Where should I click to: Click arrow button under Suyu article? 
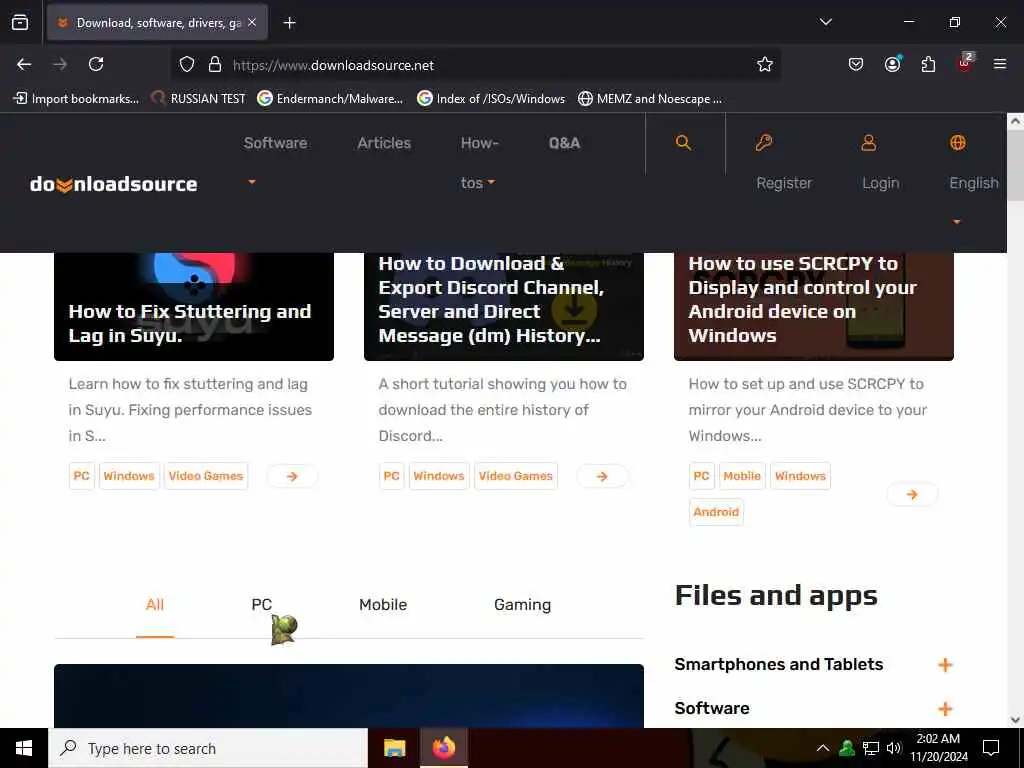tap(292, 477)
